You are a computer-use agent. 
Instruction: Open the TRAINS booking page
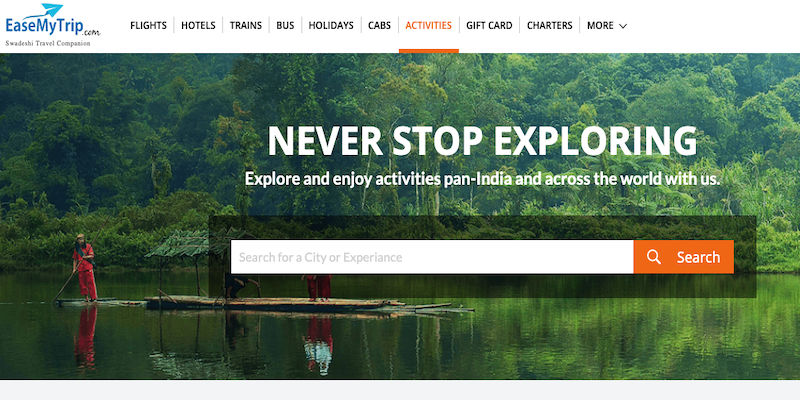coord(245,26)
